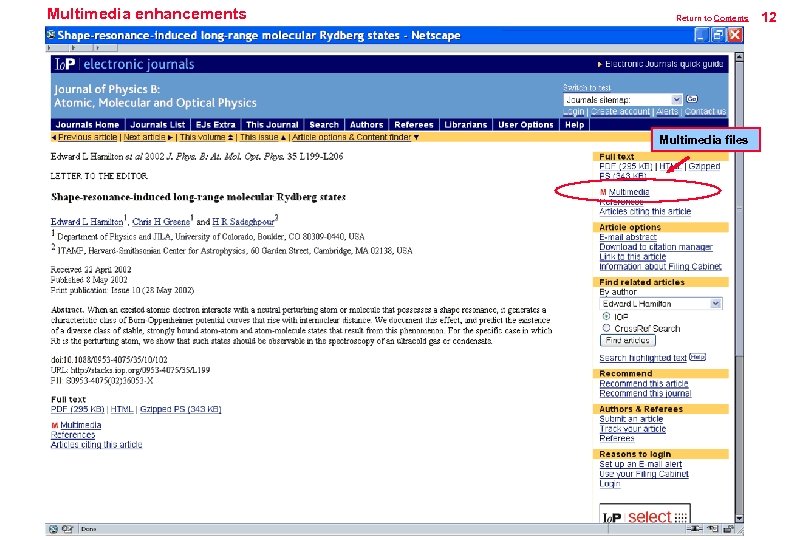Click the Netscape icon in title bar

pyautogui.click(x=51, y=35)
